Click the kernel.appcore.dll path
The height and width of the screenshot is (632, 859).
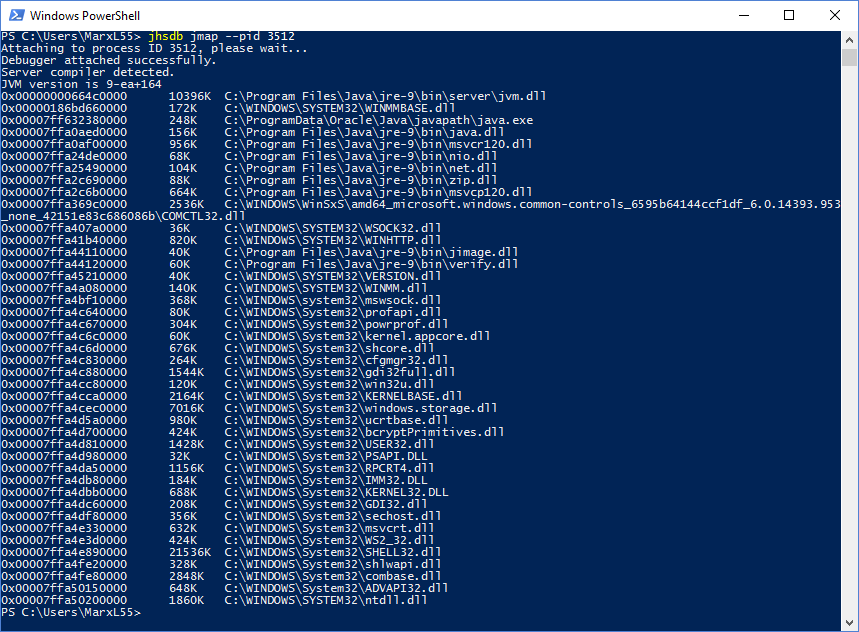[357, 337]
